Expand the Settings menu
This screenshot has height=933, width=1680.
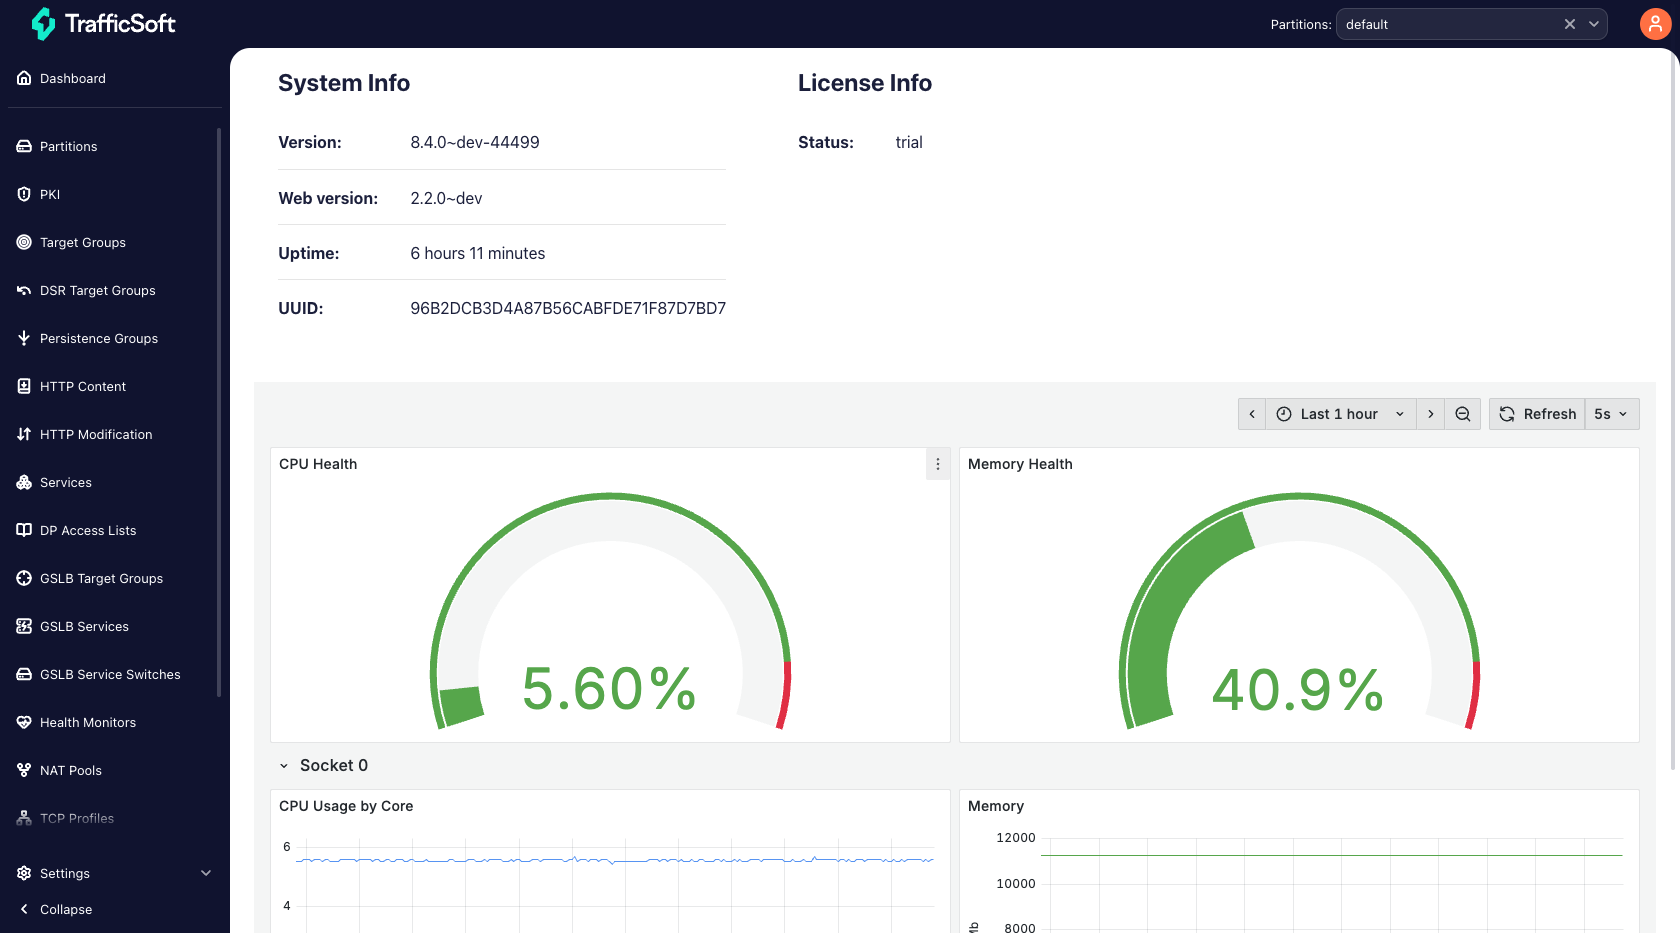[64, 873]
